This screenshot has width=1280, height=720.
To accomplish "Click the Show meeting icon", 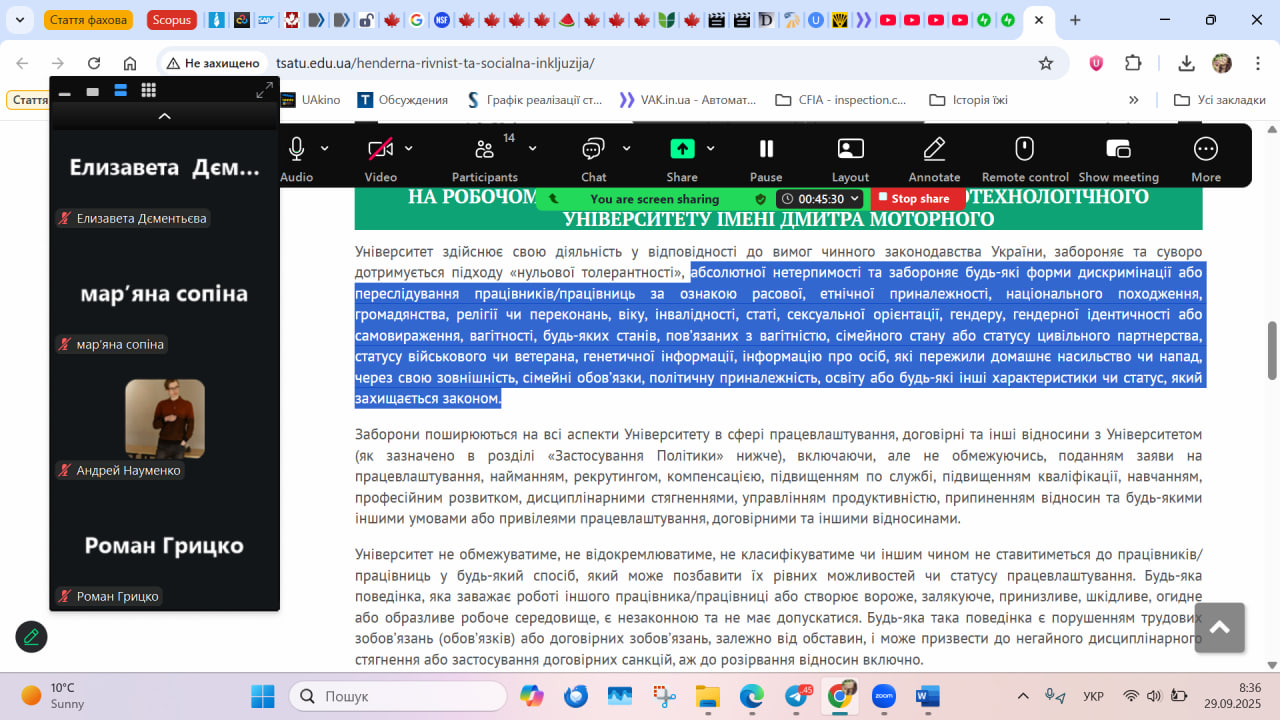I will point(1118,150).
